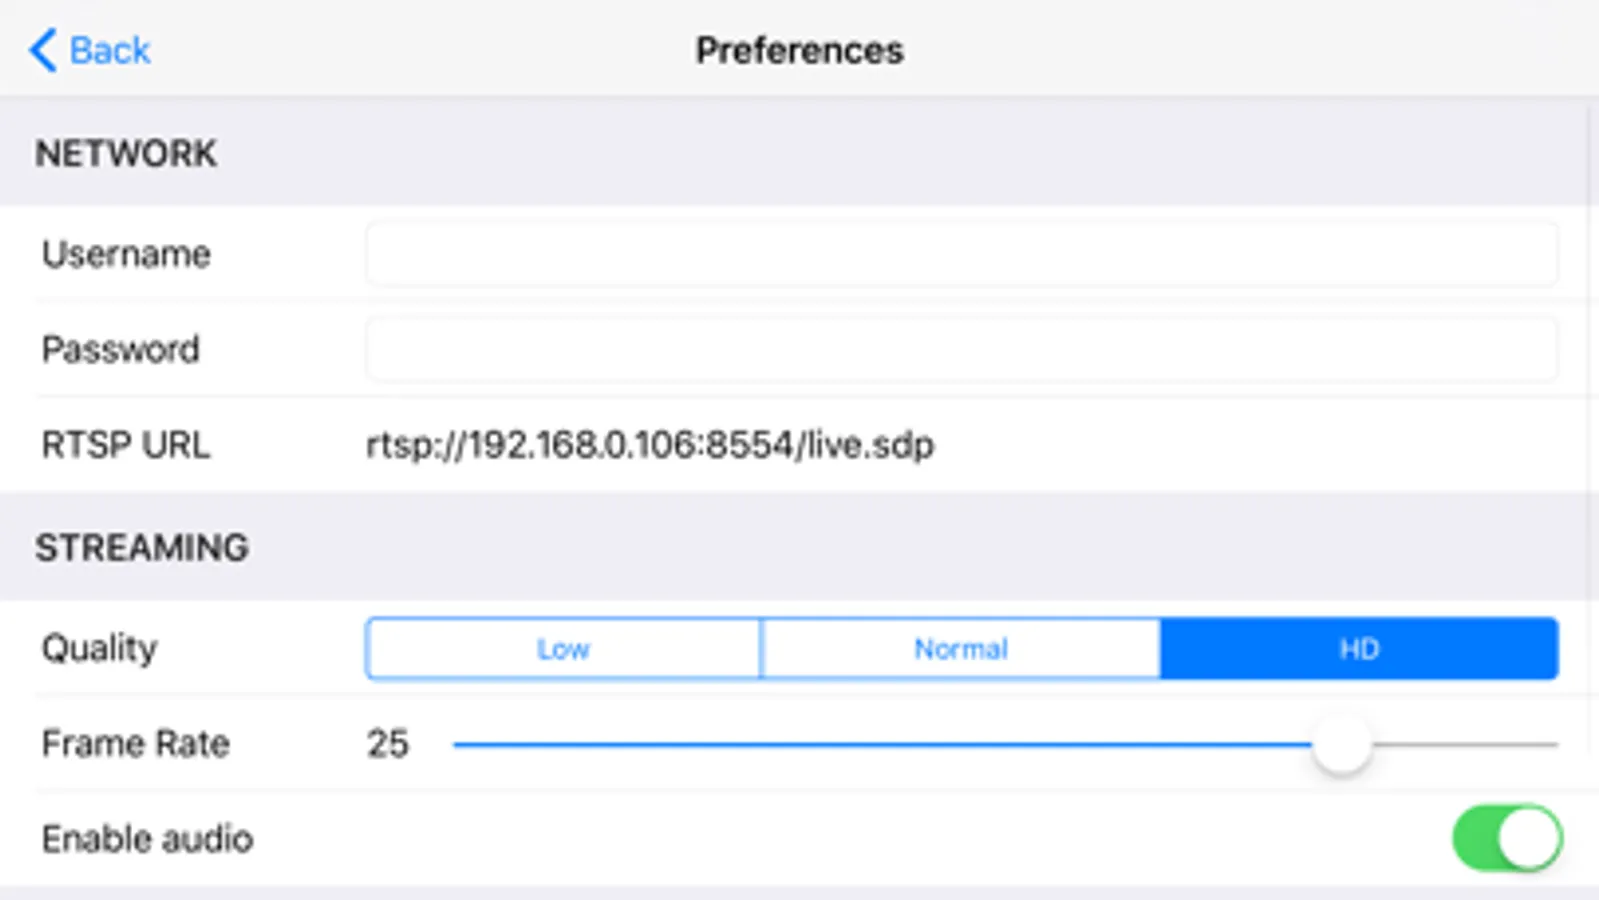Tap the Back chevron arrow icon

(42, 50)
